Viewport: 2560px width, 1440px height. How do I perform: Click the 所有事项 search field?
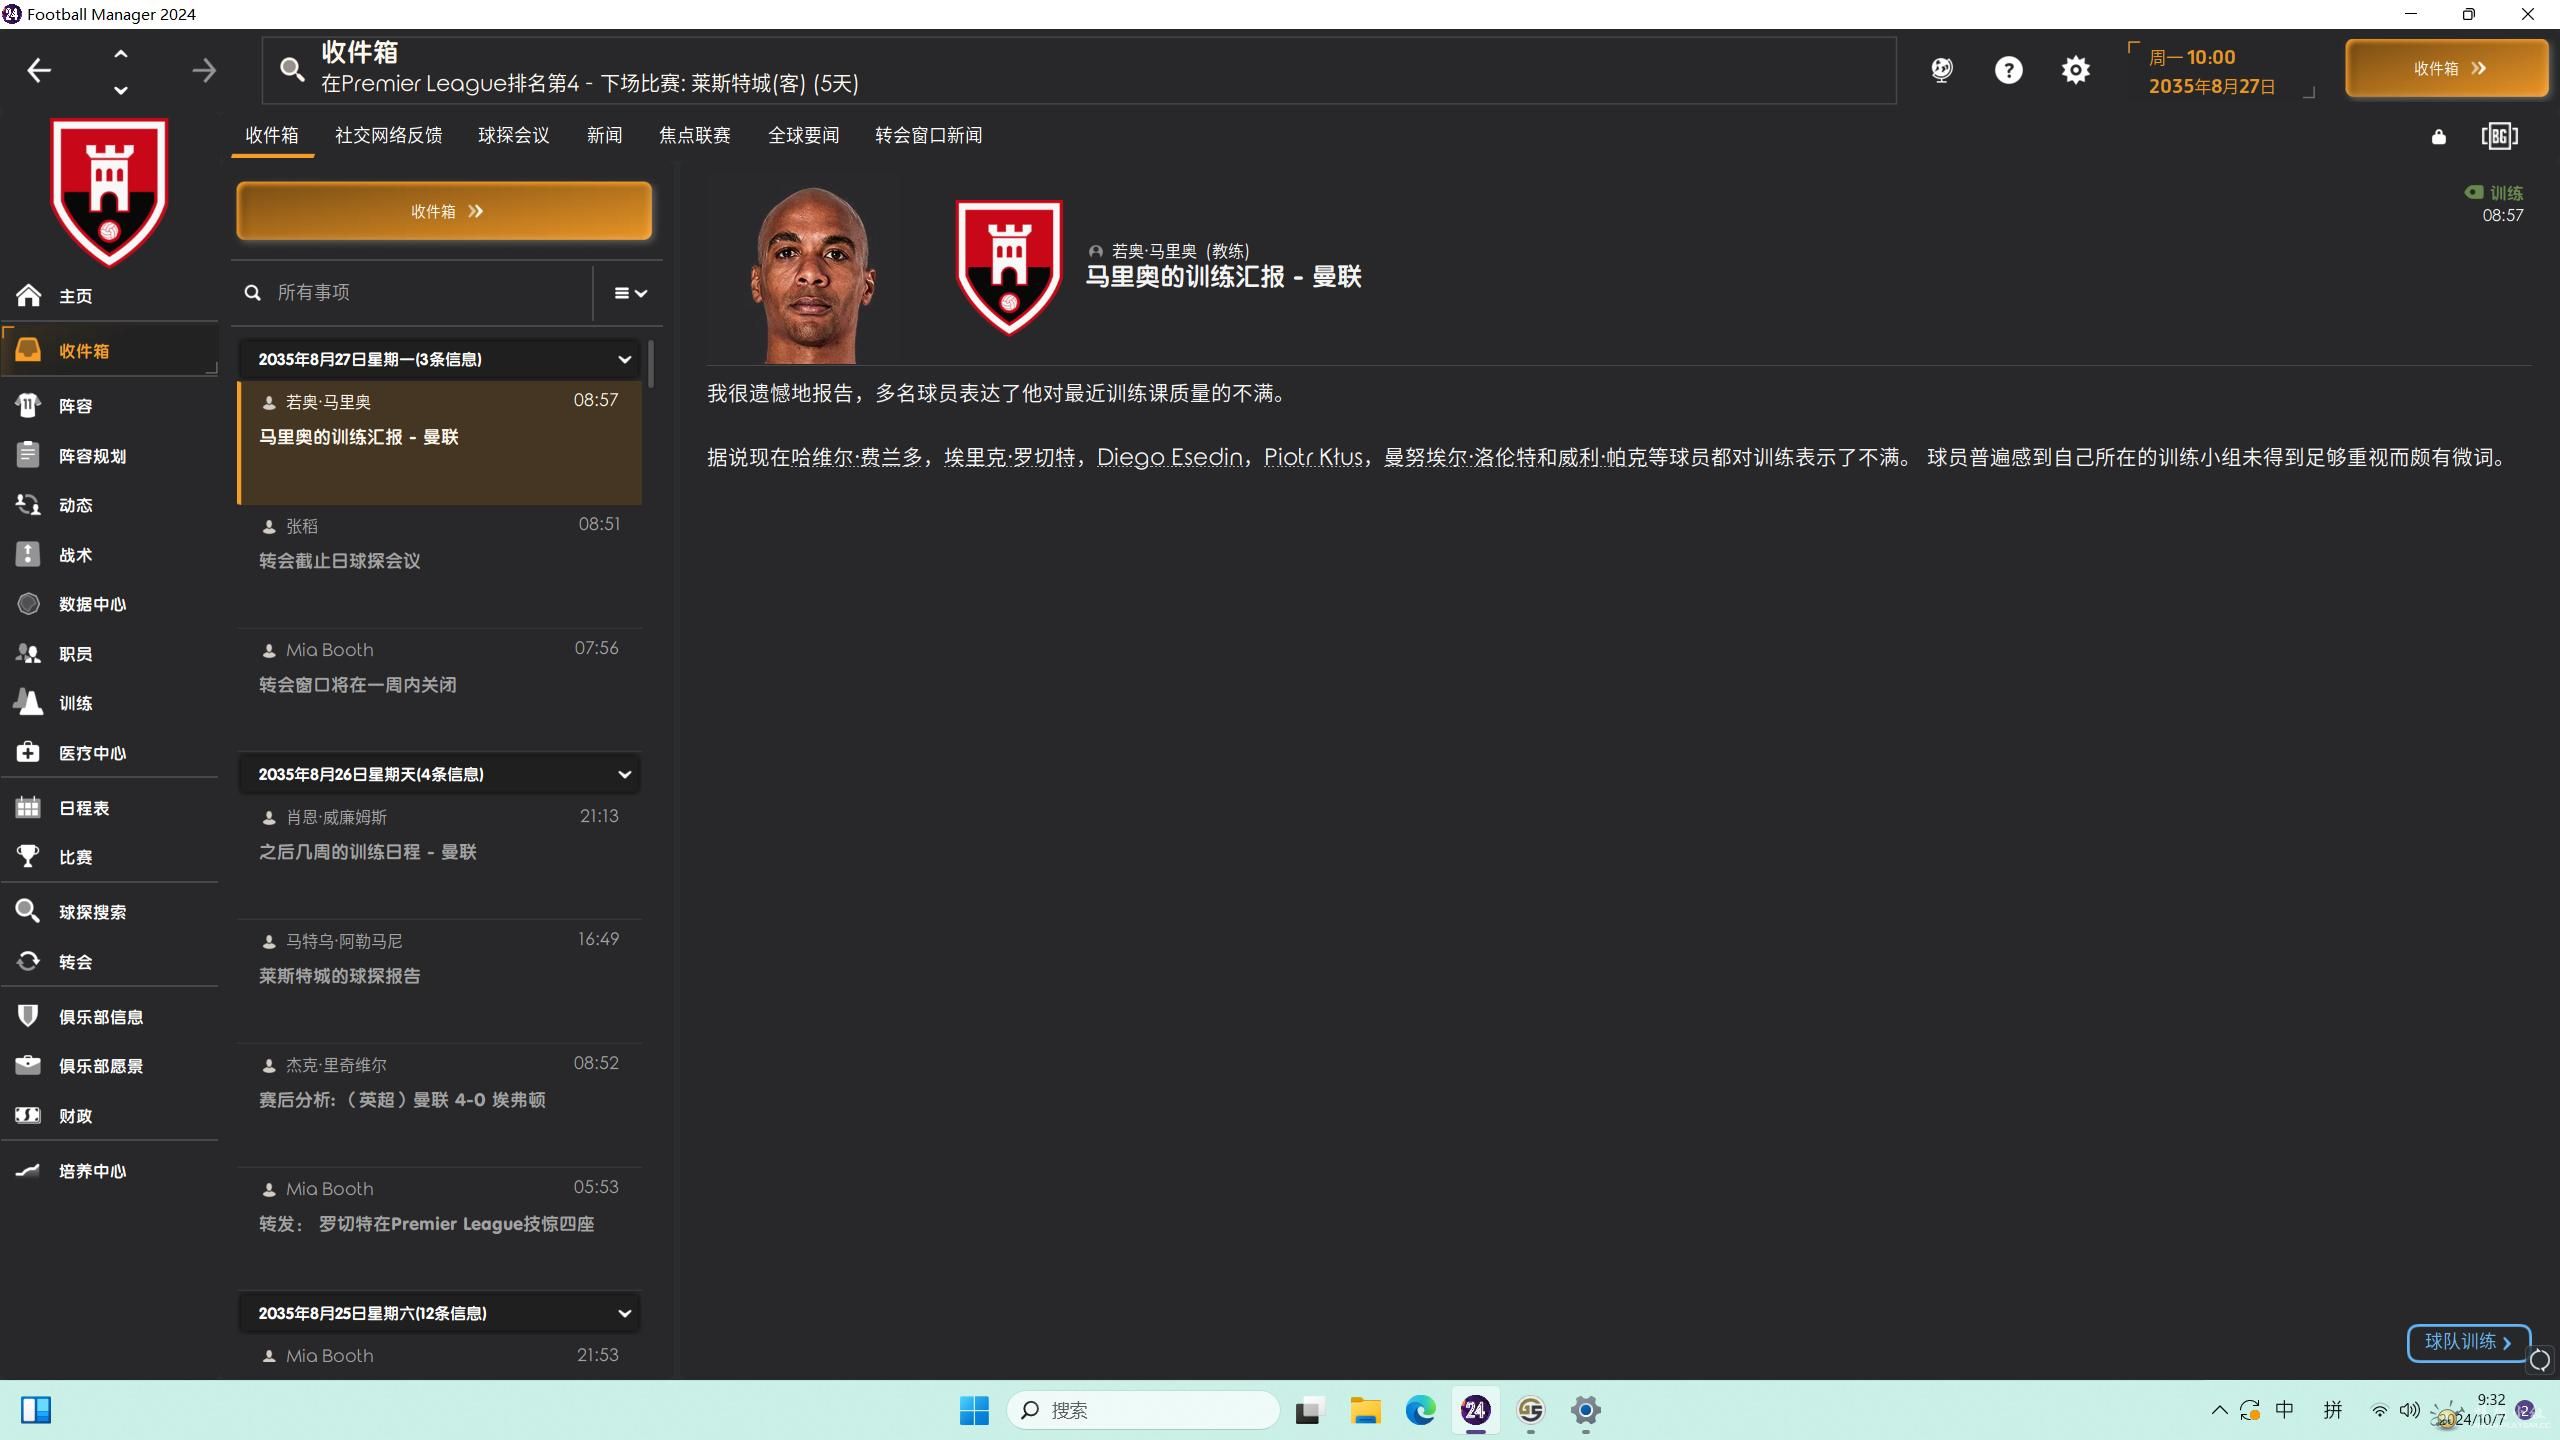point(415,292)
